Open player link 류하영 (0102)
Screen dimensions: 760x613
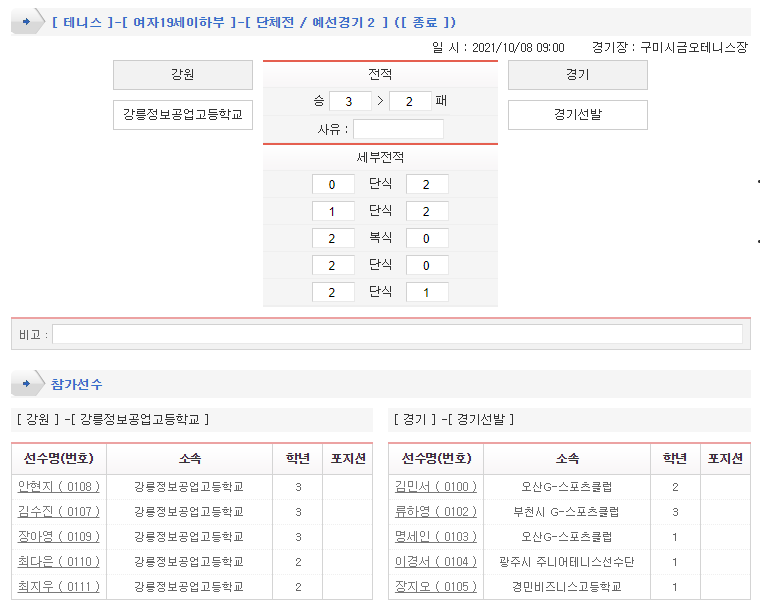click(x=436, y=512)
